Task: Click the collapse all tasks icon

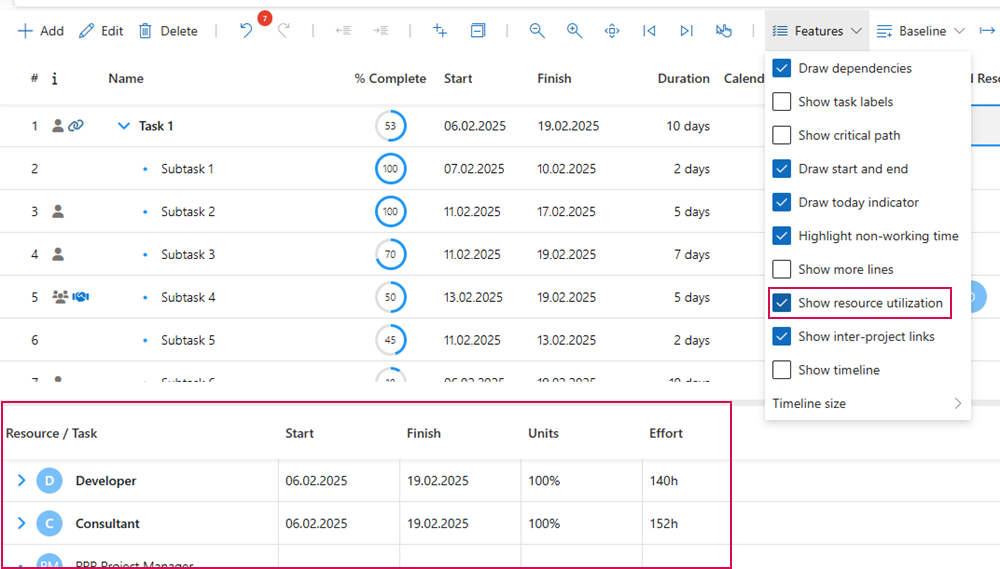Action: click(x=478, y=31)
